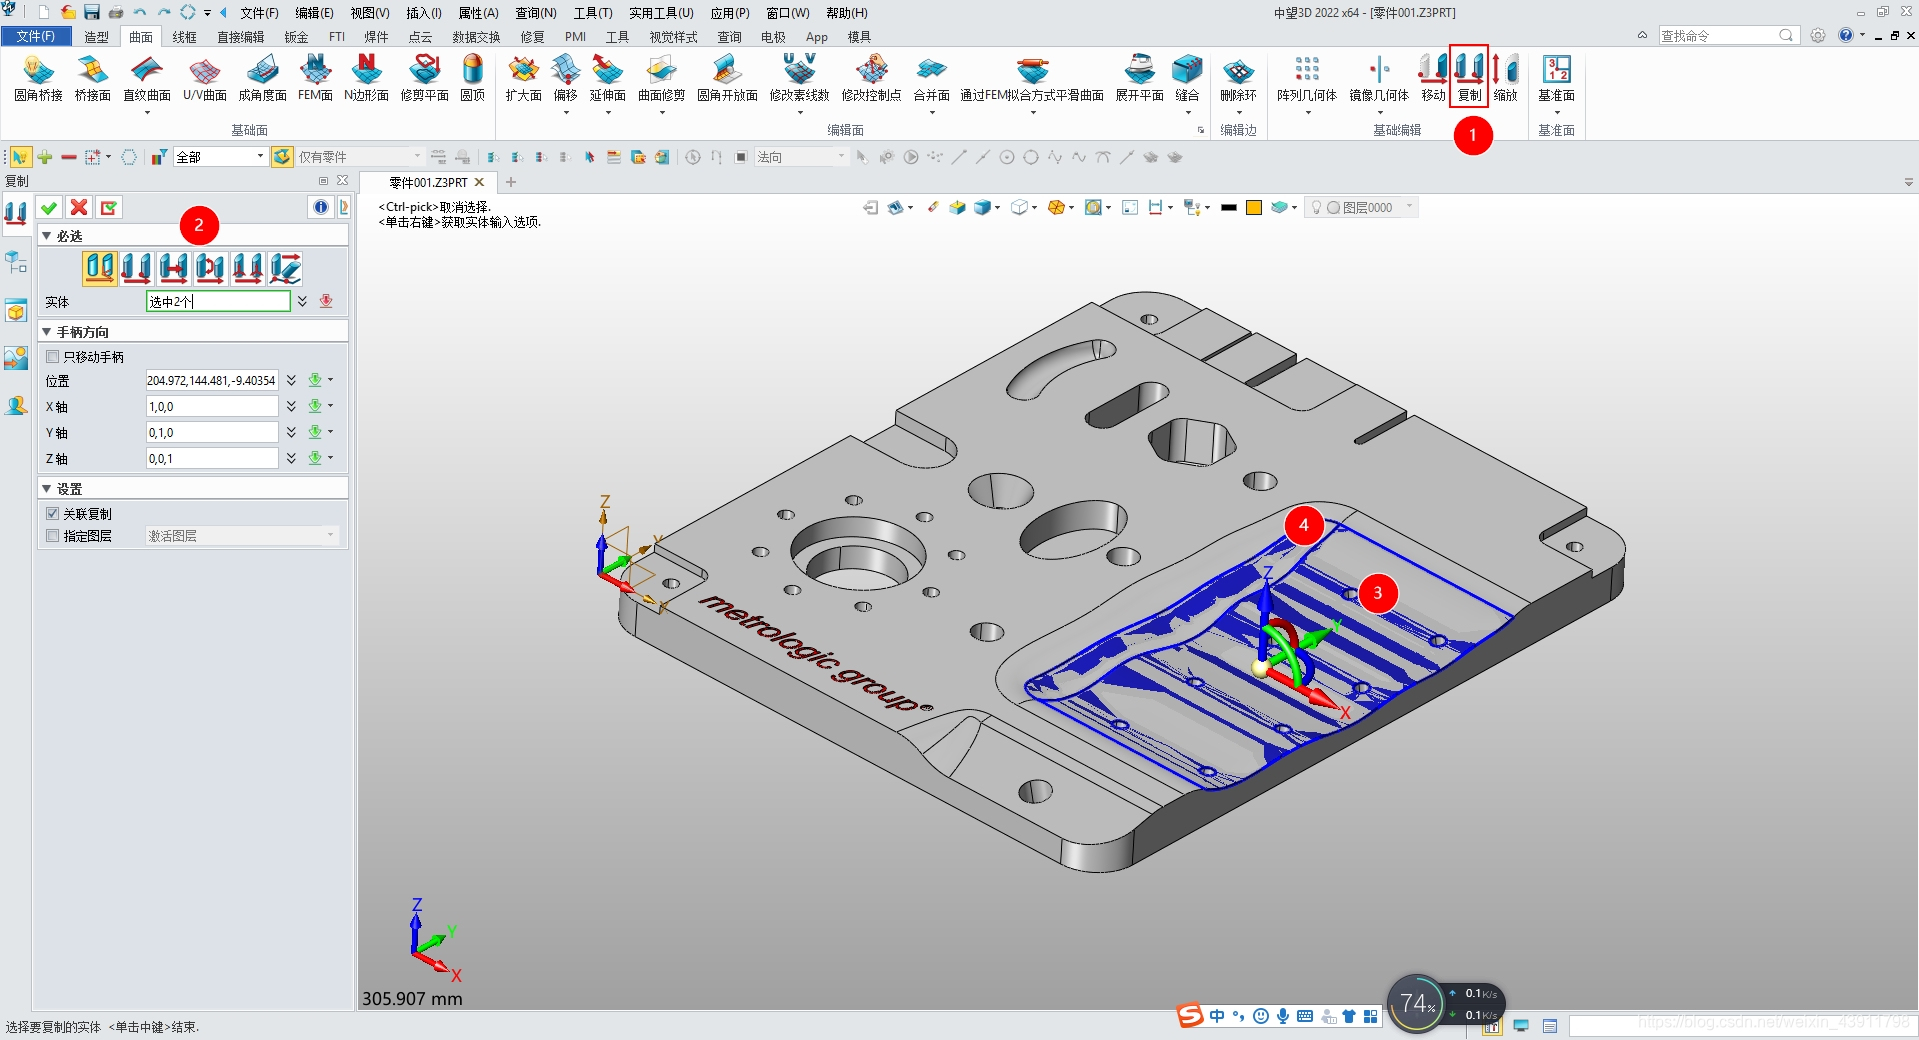Open the 基准面 datum plane tool
The height and width of the screenshot is (1040, 1919).
[x=1556, y=78]
